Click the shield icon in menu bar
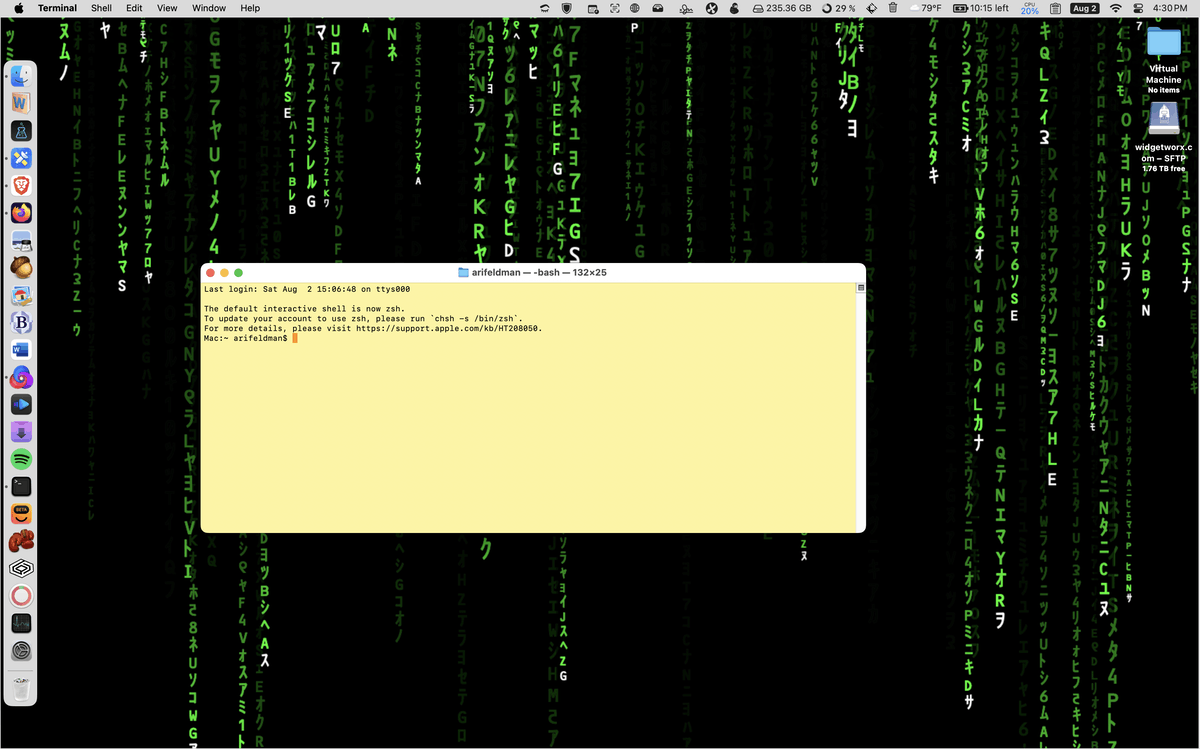 (x=567, y=8)
